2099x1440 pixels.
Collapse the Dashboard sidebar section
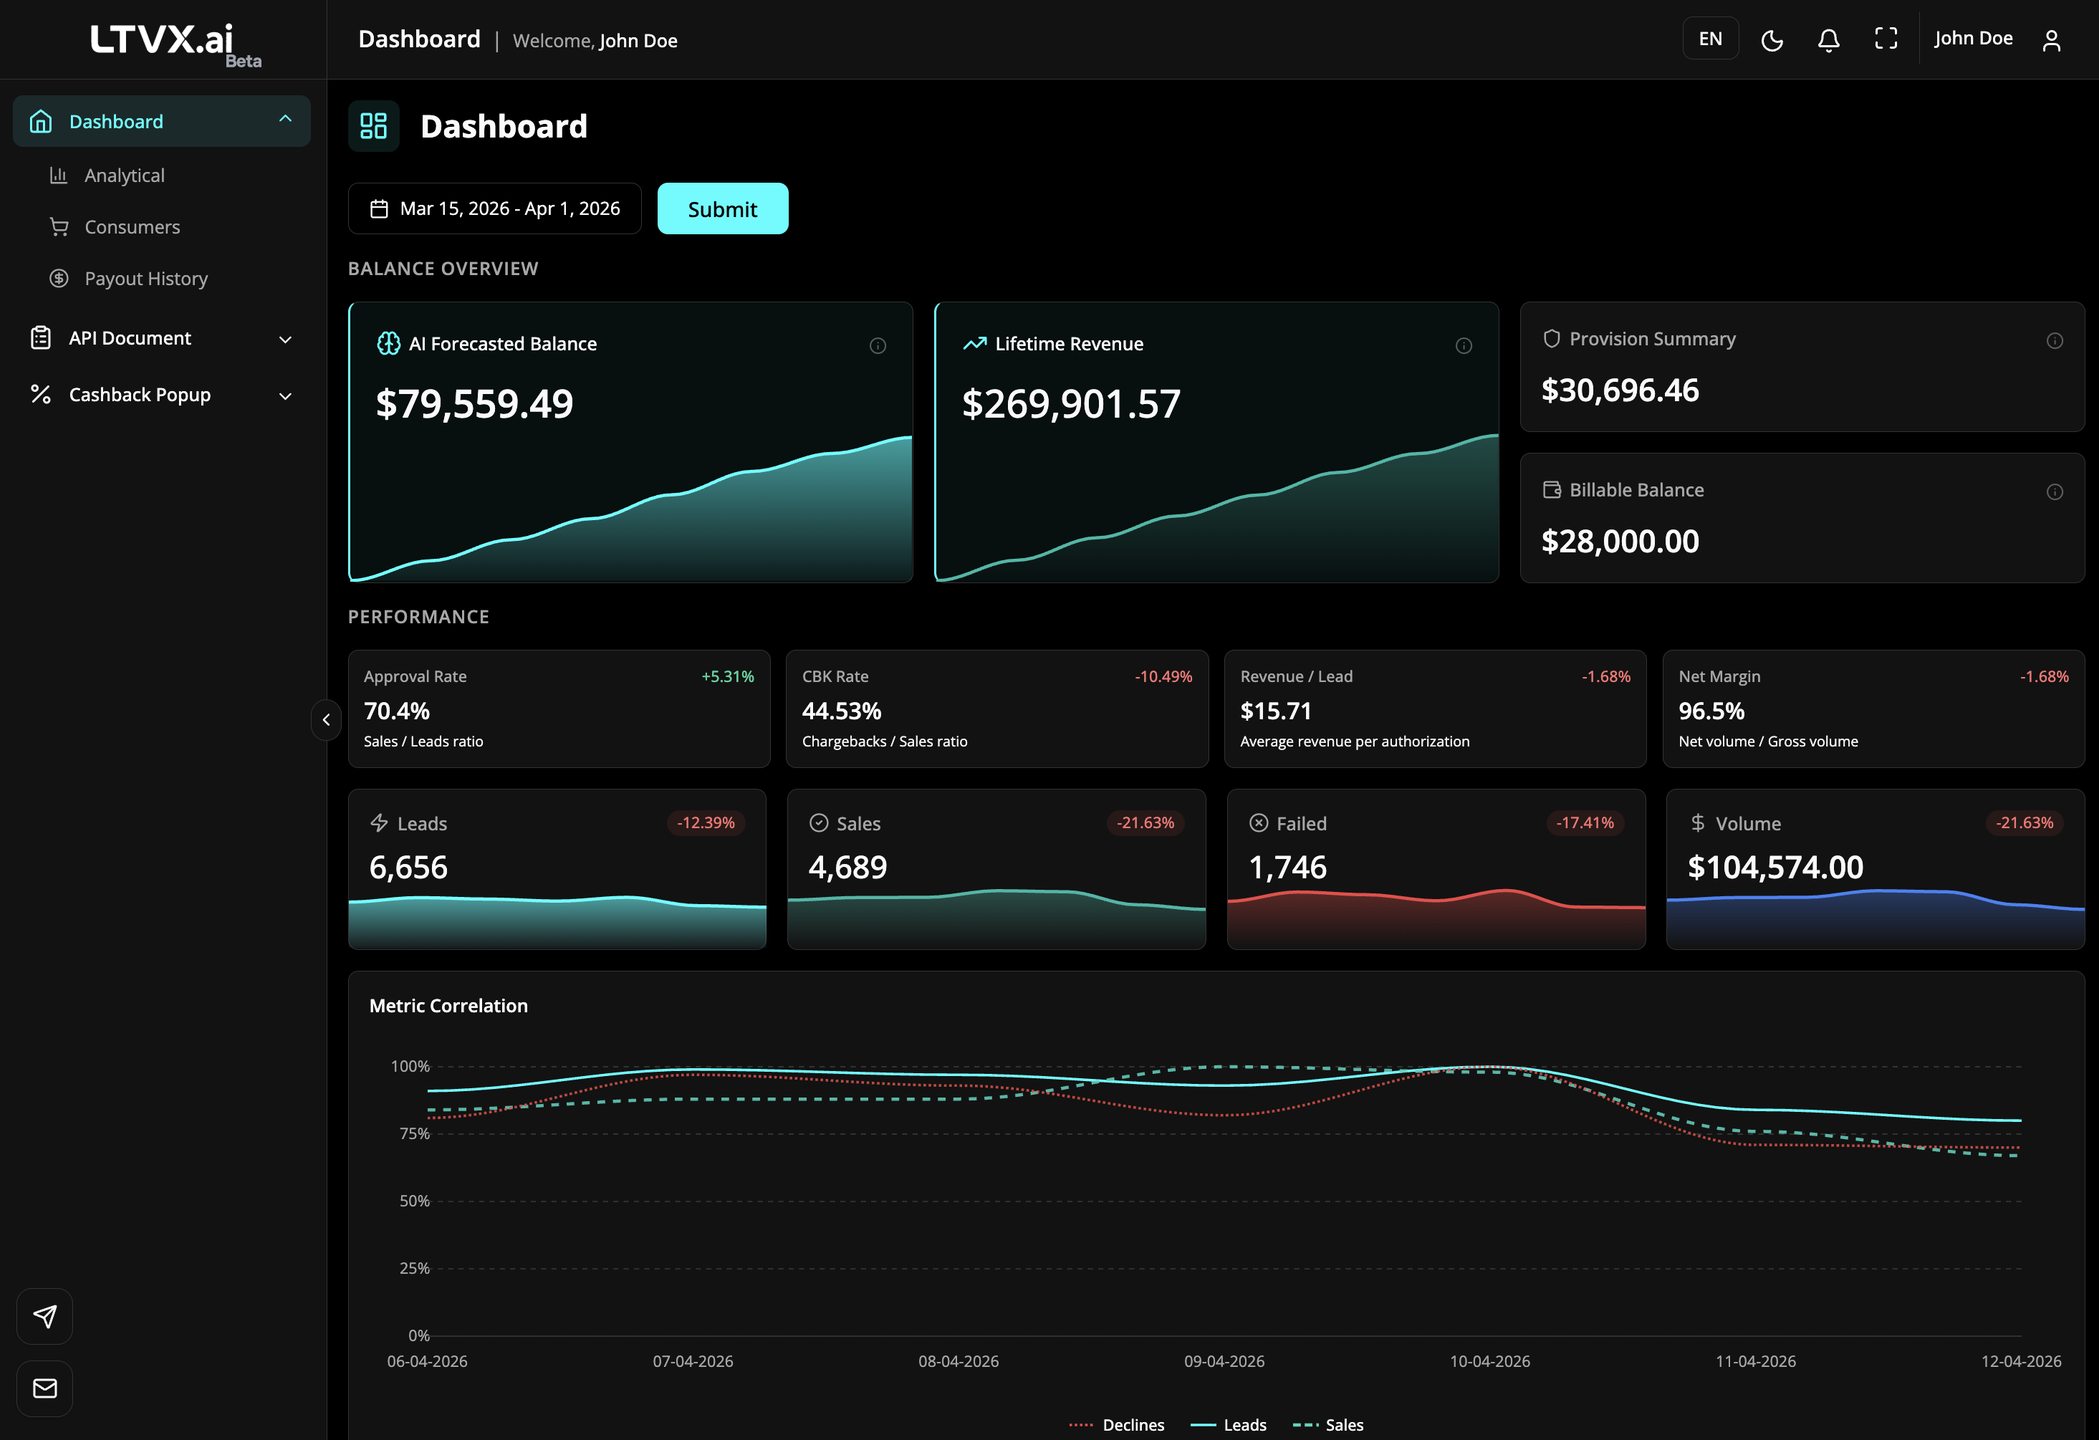[285, 120]
